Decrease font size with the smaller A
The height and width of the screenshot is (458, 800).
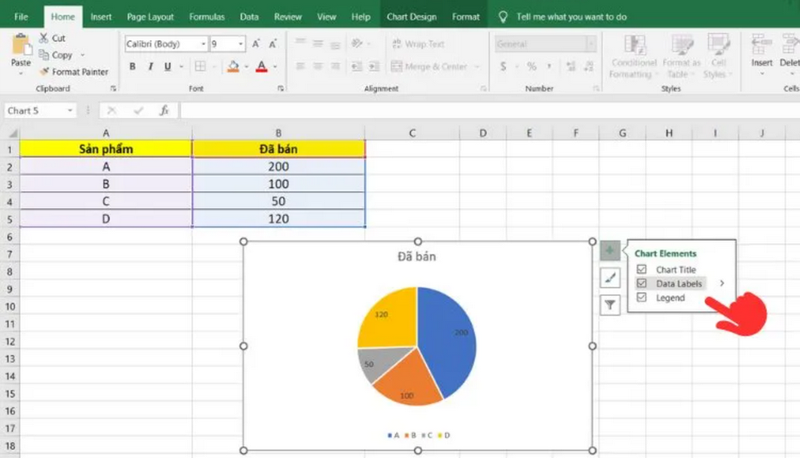tap(273, 44)
